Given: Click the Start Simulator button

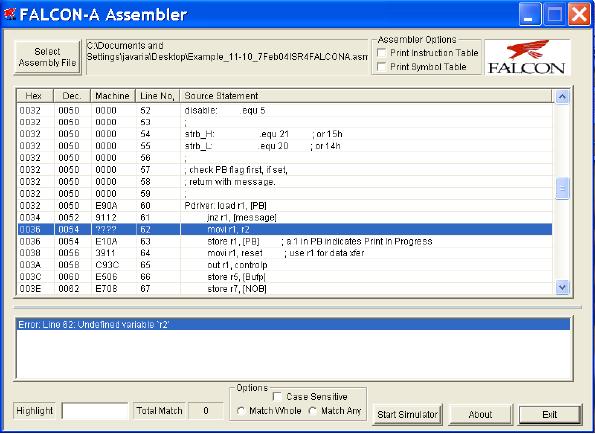Looking at the screenshot, I should [408, 415].
